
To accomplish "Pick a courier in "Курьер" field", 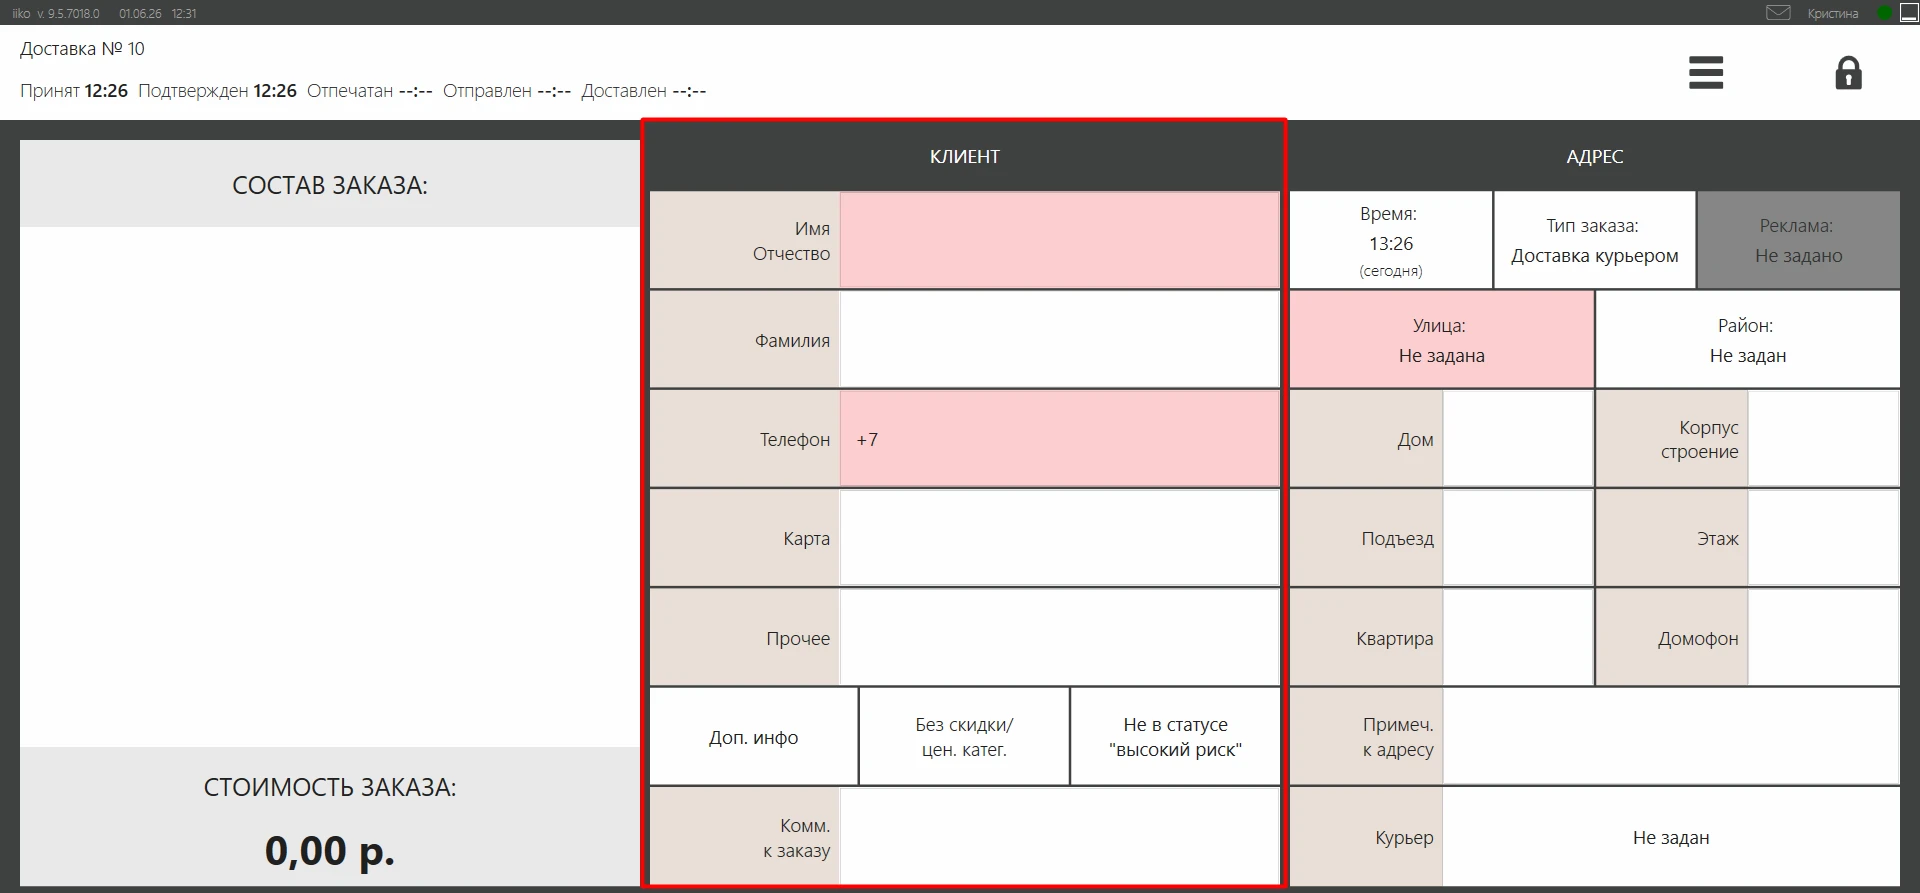I will click(1670, 837).
